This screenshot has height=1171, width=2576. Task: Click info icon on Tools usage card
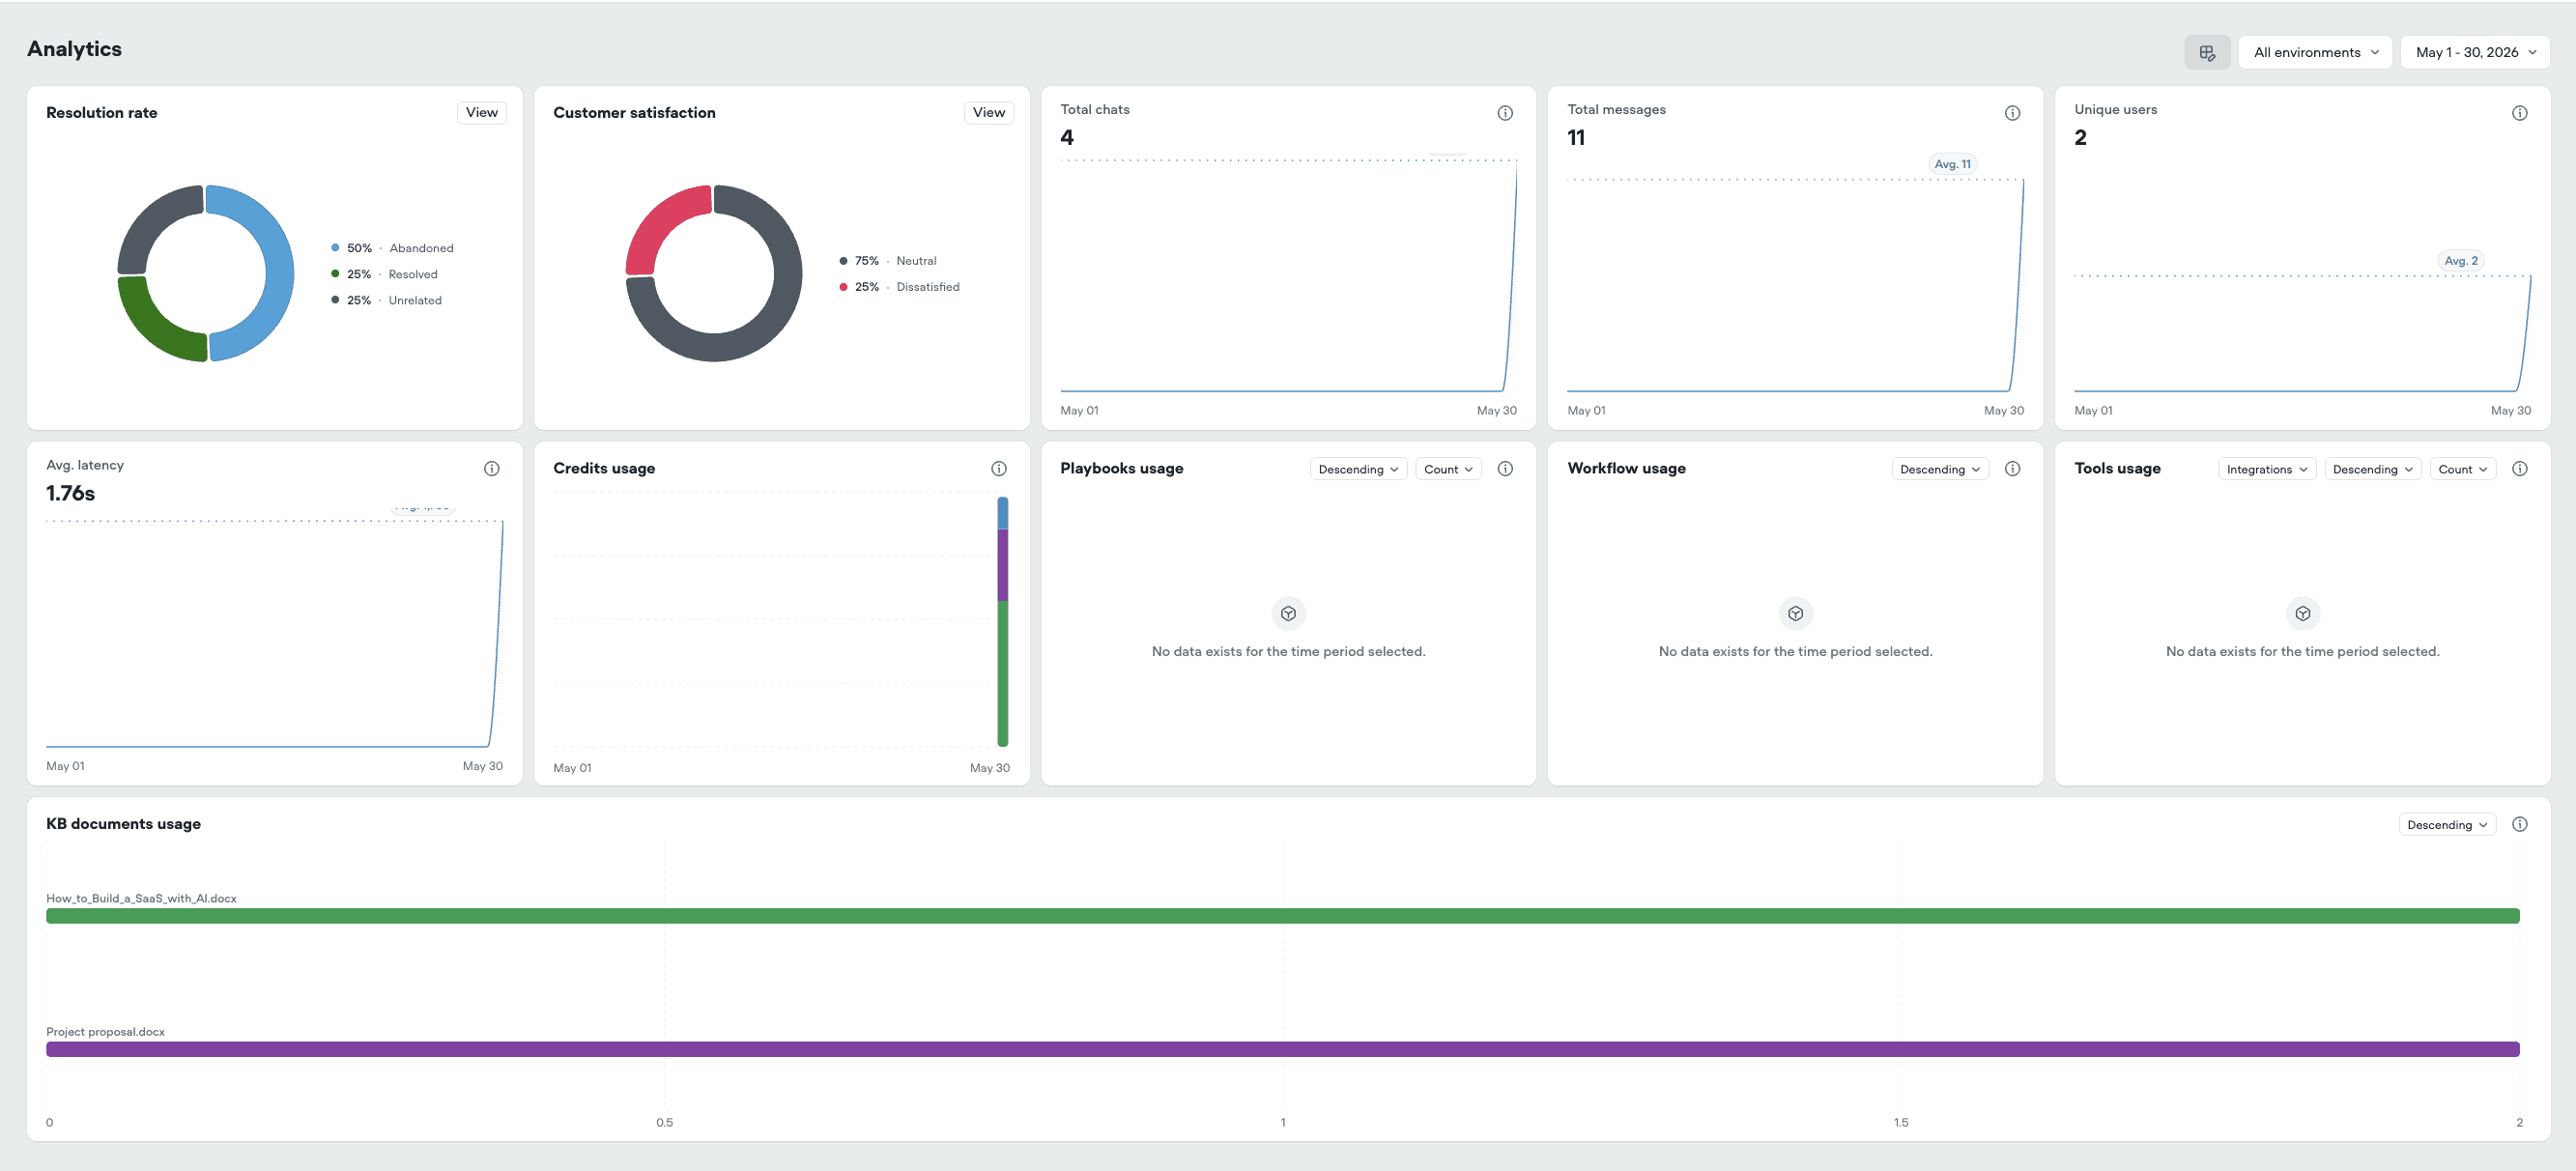click(x=2520, y=468)
